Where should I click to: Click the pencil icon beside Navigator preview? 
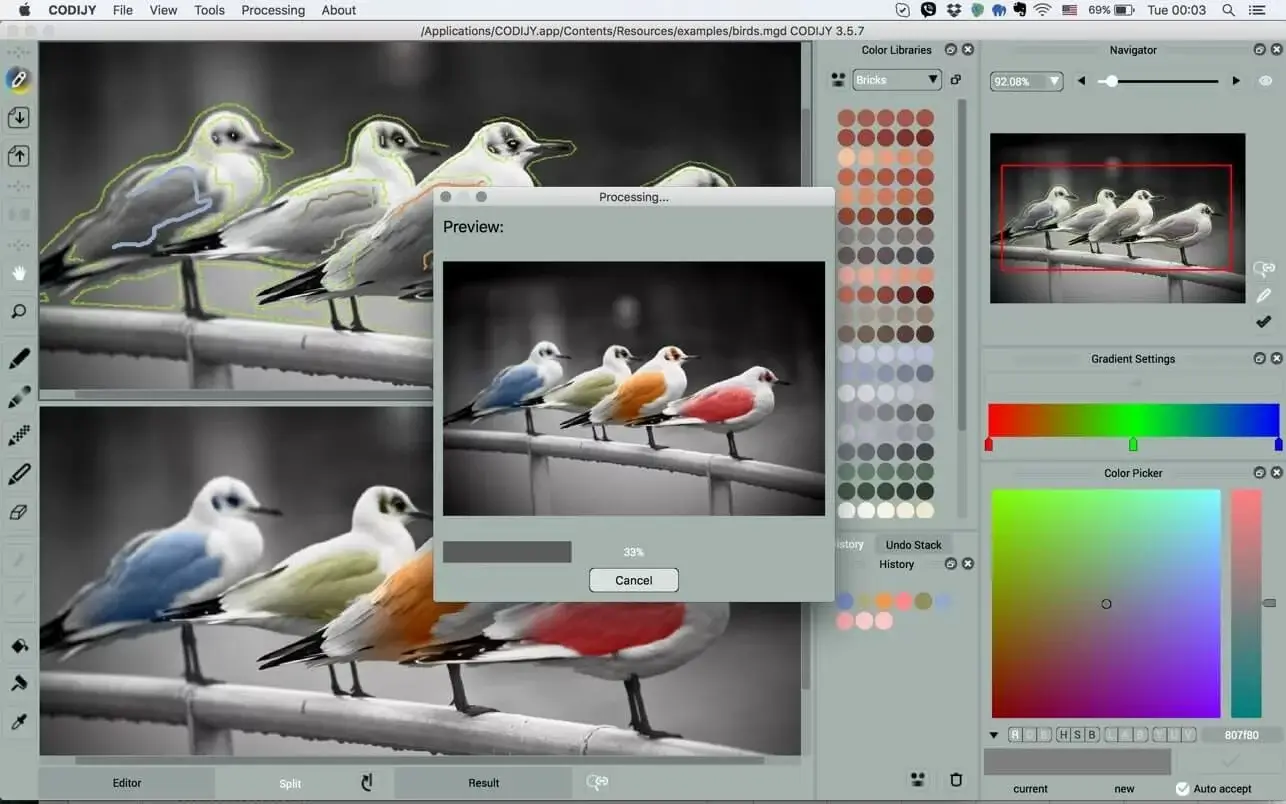1264,296
